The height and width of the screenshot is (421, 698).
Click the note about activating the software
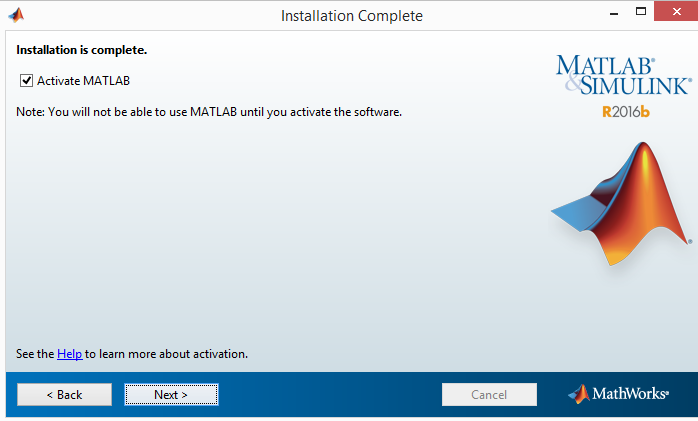pyautogui.click(x=209, y=112)
